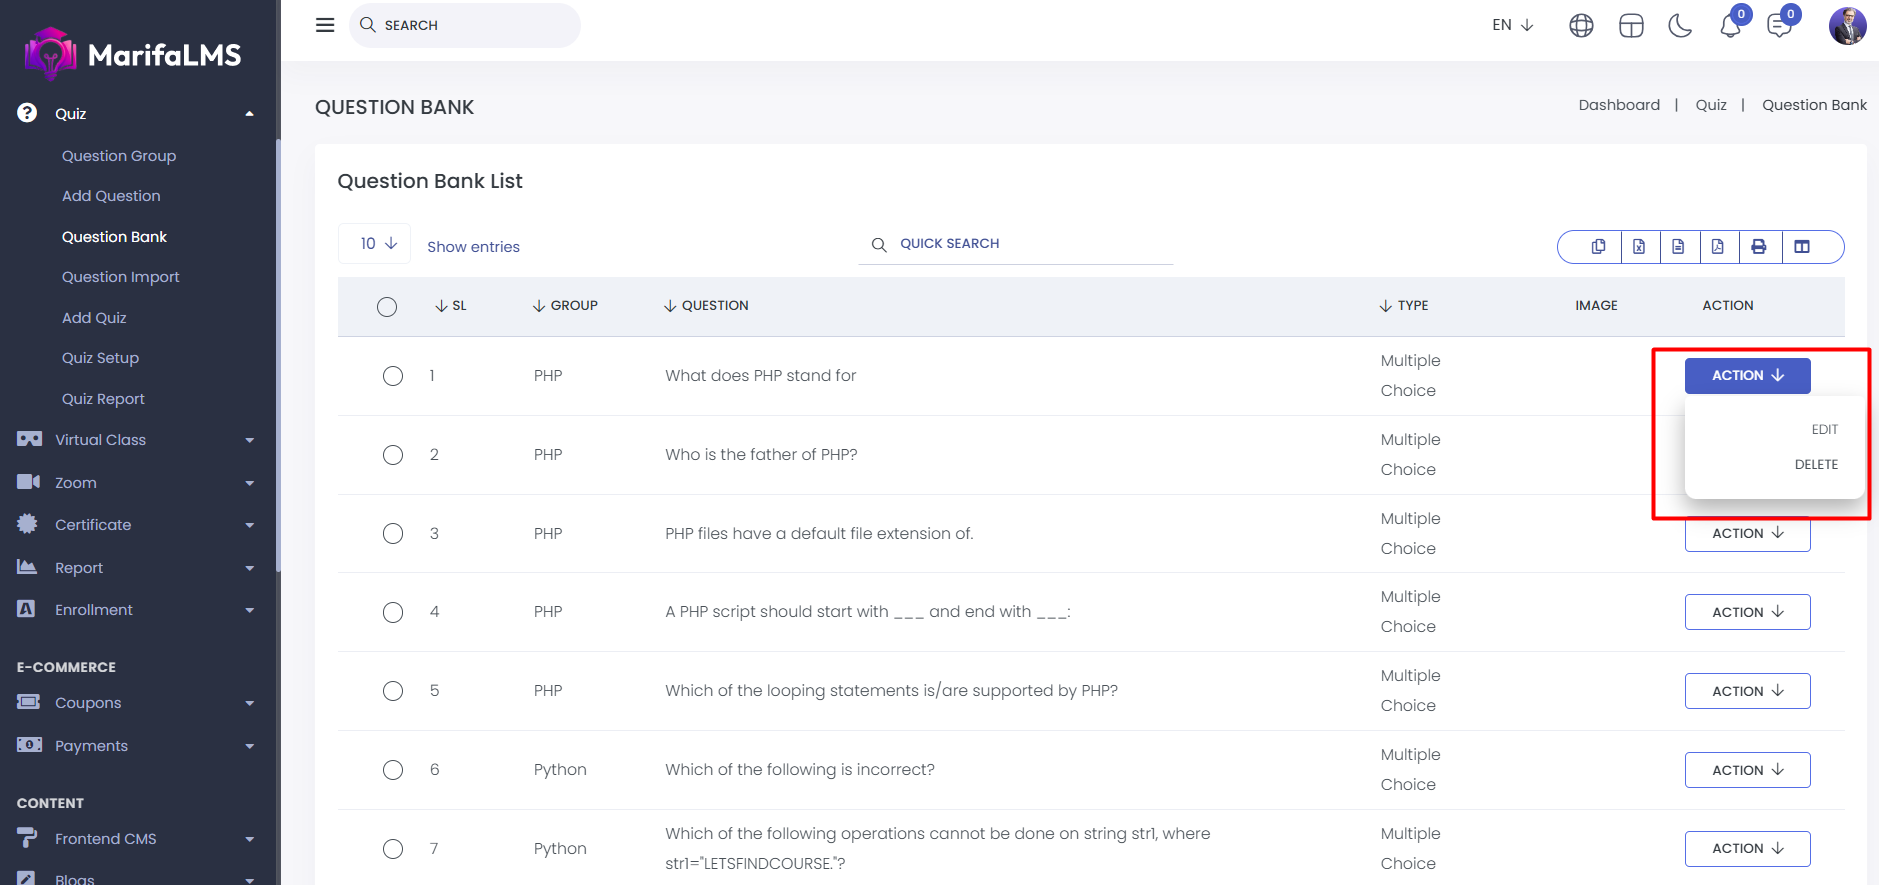Viewport: 1879px width, 885px height.
Task: Click the print icon above the table
Action: coord(1758,247)
